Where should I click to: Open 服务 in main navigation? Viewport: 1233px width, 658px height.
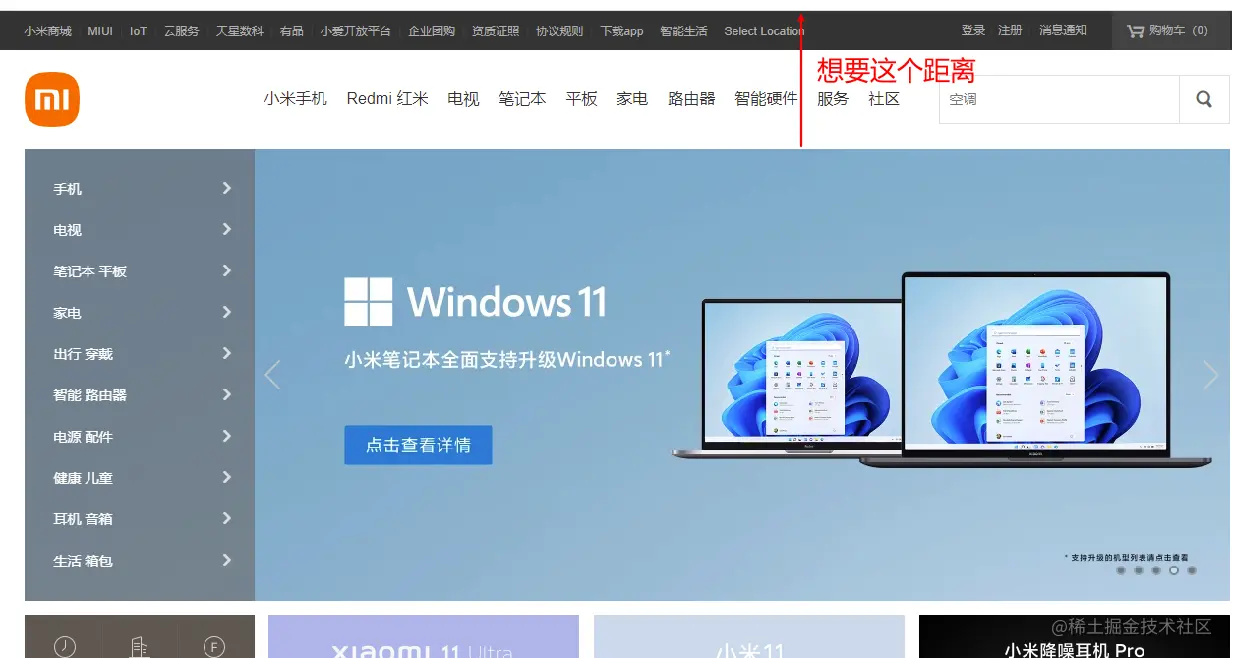point(833,99)
